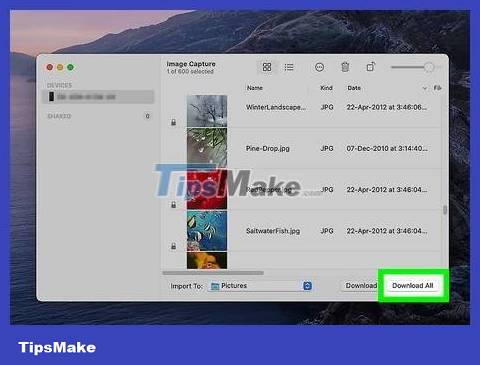
Task: Click the horizontal scrollbar under the list
Action: click(x=213, y=273)
